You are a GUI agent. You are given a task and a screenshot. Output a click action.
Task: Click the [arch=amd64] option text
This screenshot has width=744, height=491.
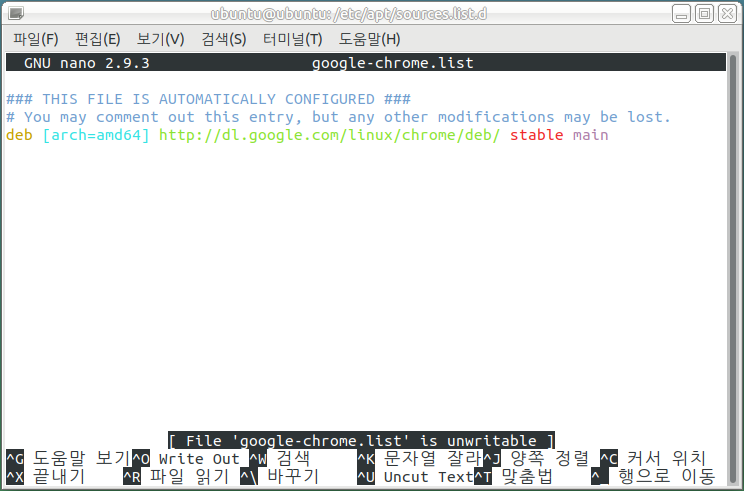[x=96, y=135]
